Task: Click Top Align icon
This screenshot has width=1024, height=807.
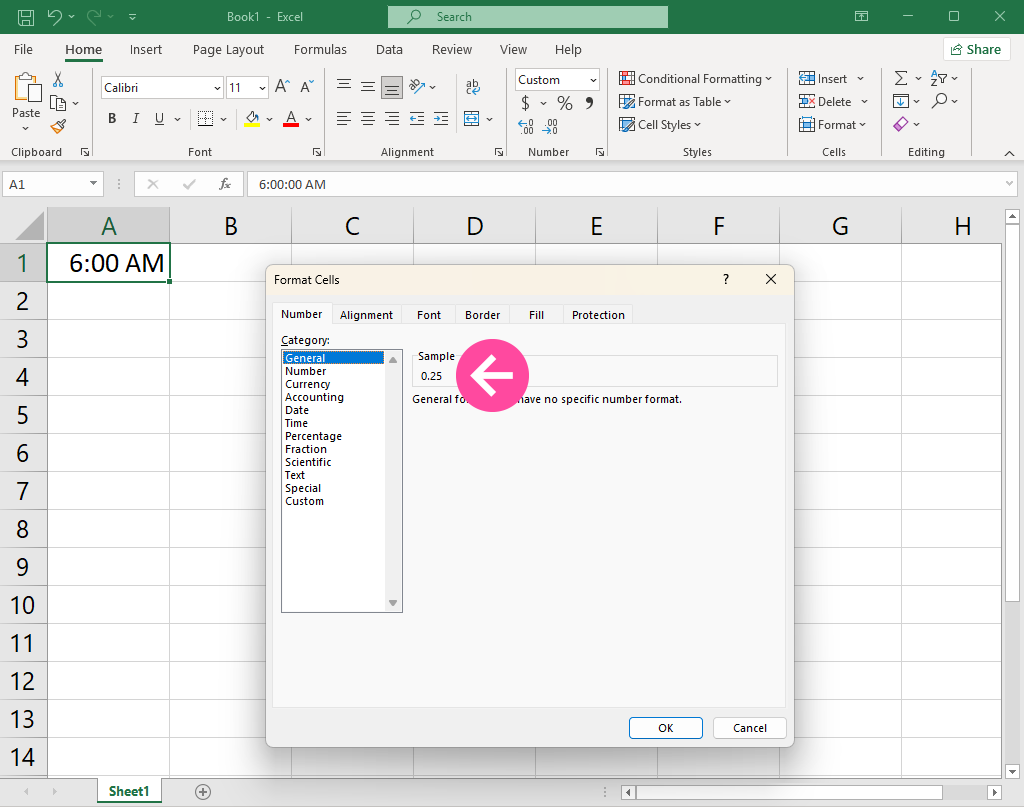Action: [344, 86]
